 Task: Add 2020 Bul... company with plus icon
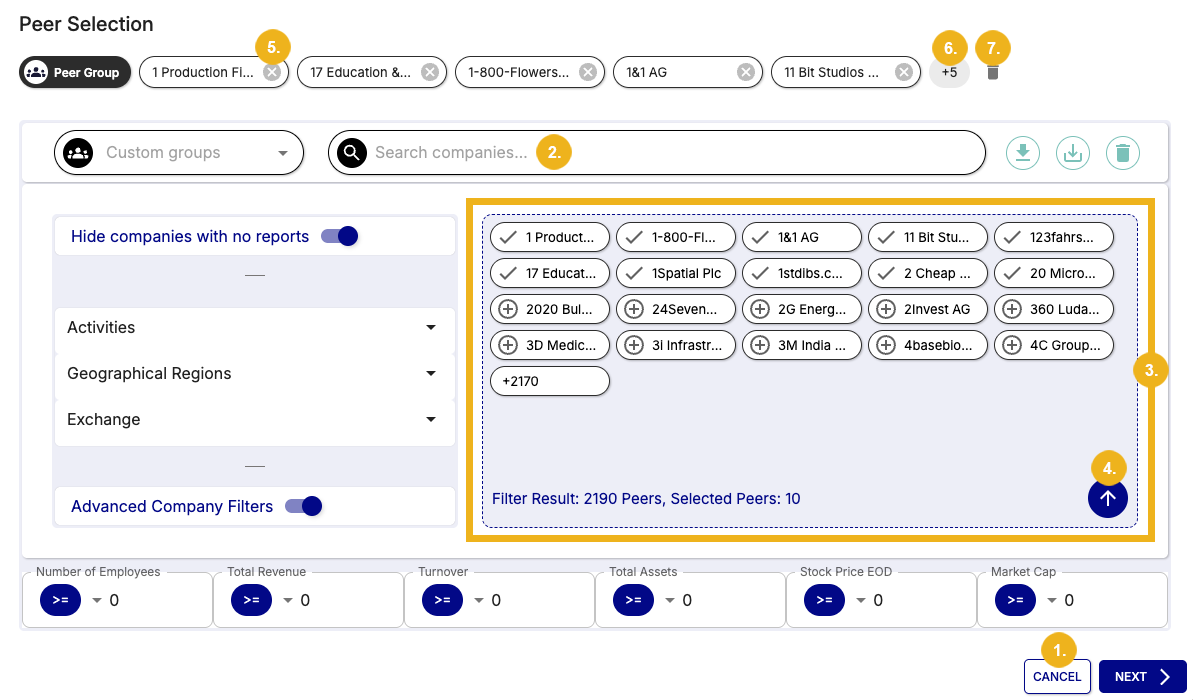[508, 309]
